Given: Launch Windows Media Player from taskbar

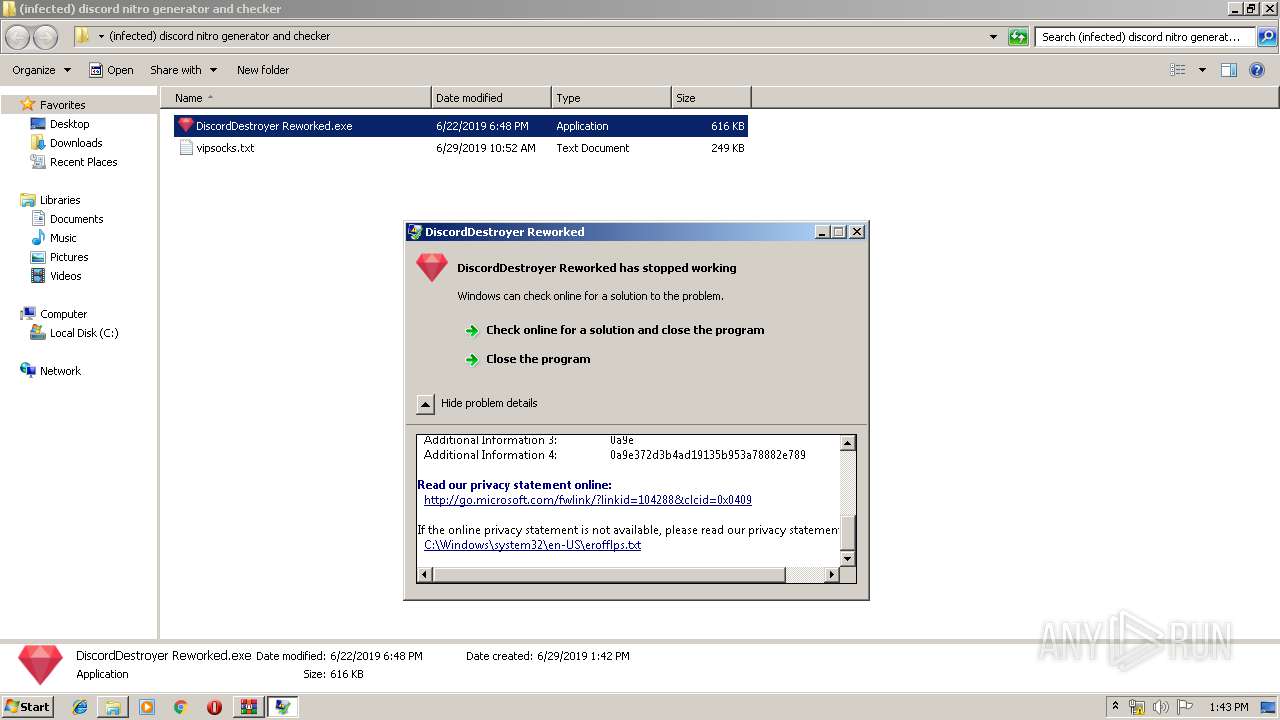Looking at the screenshot, I should tap(147, 707).
